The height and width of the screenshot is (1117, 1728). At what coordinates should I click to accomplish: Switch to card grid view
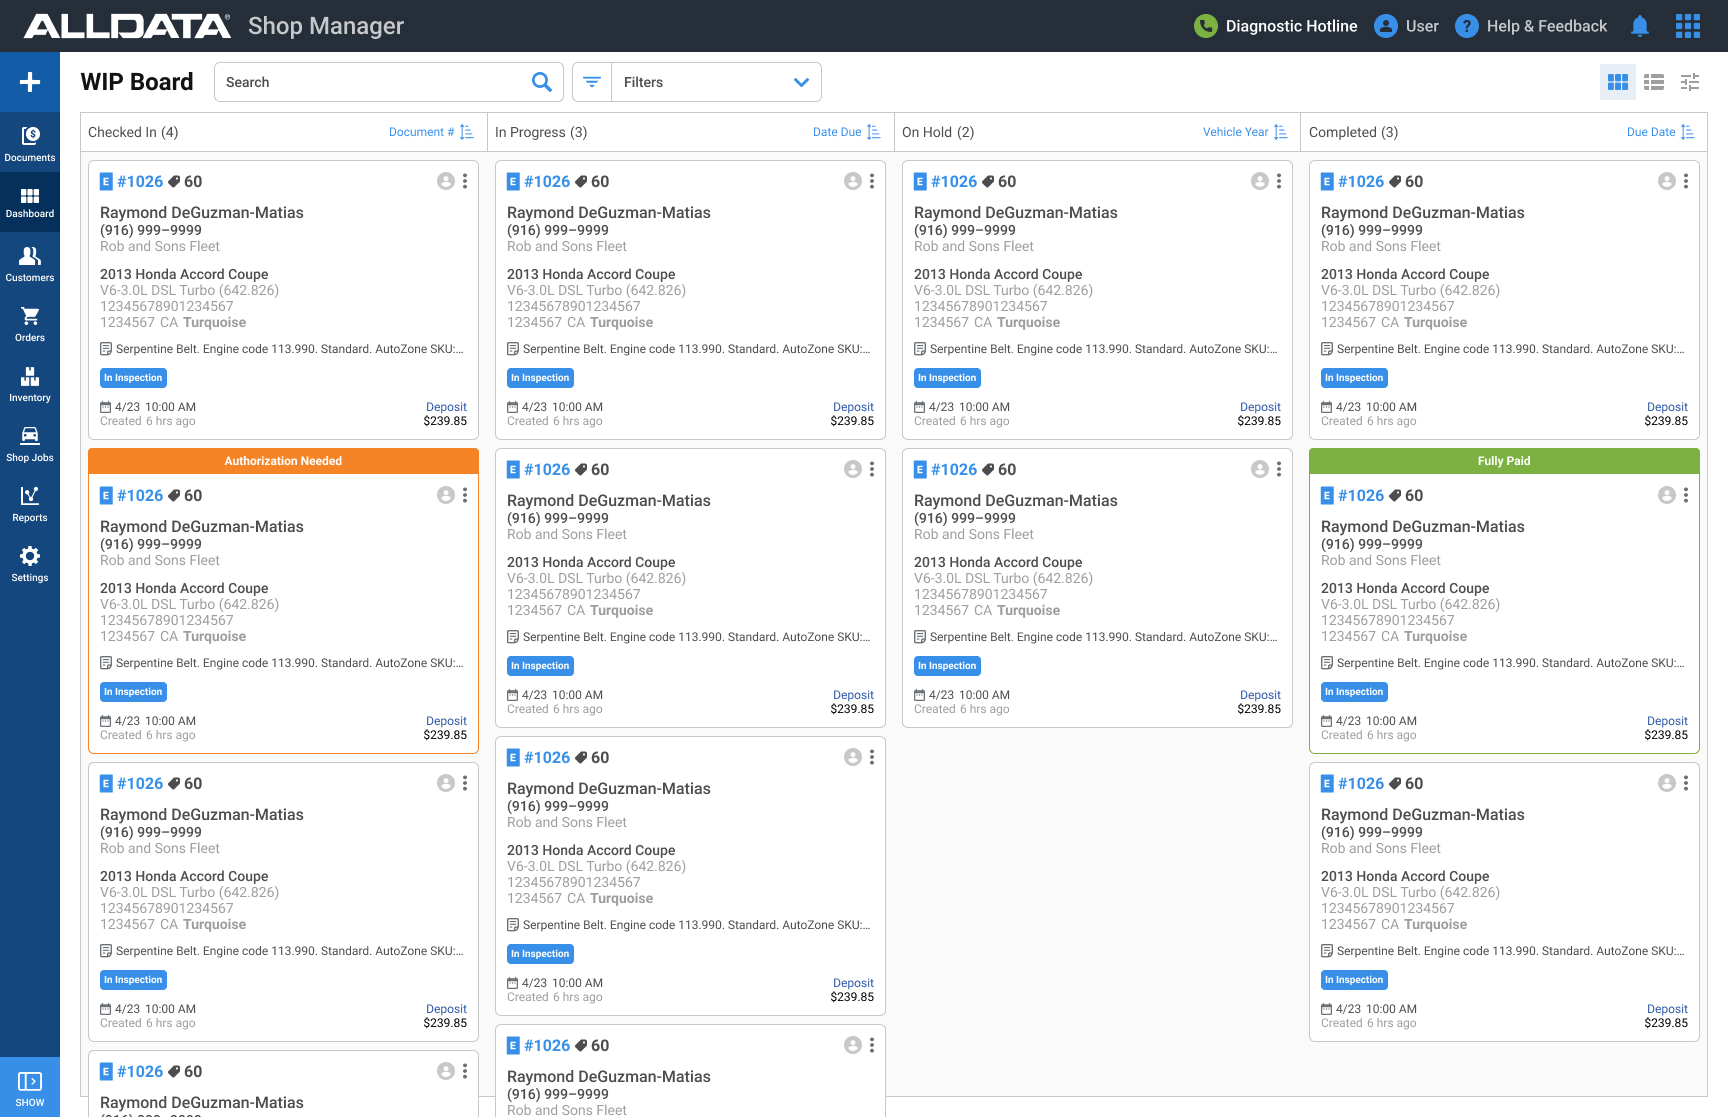1618,82
